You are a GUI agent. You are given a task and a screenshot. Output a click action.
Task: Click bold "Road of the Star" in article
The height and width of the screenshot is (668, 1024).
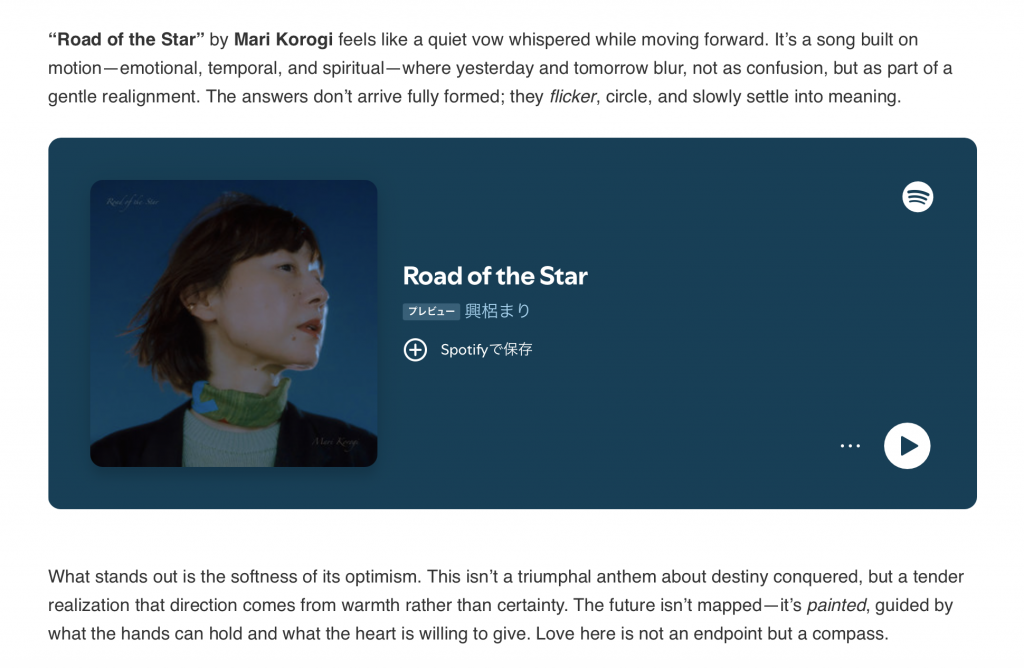(126, 40)
